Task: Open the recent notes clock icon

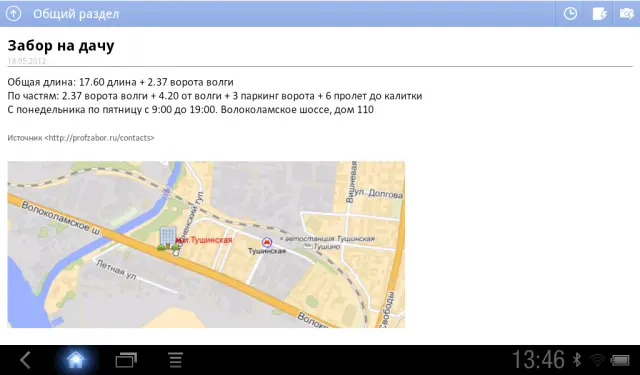Action: [x=570, y=13]
